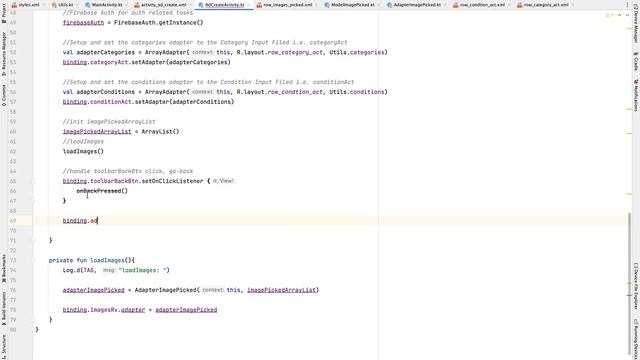Switch to the MainActivity.kt tab
Image resolution: width=640 pixels, height=360 pixels.
click(107, 5)
